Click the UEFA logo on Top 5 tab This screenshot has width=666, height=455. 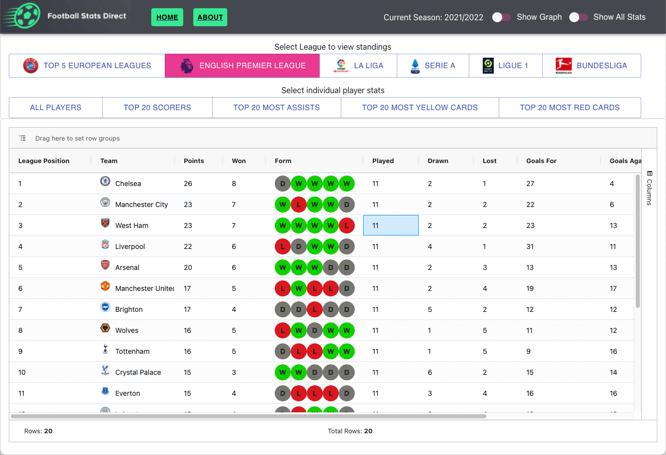(x=31, y=65)
